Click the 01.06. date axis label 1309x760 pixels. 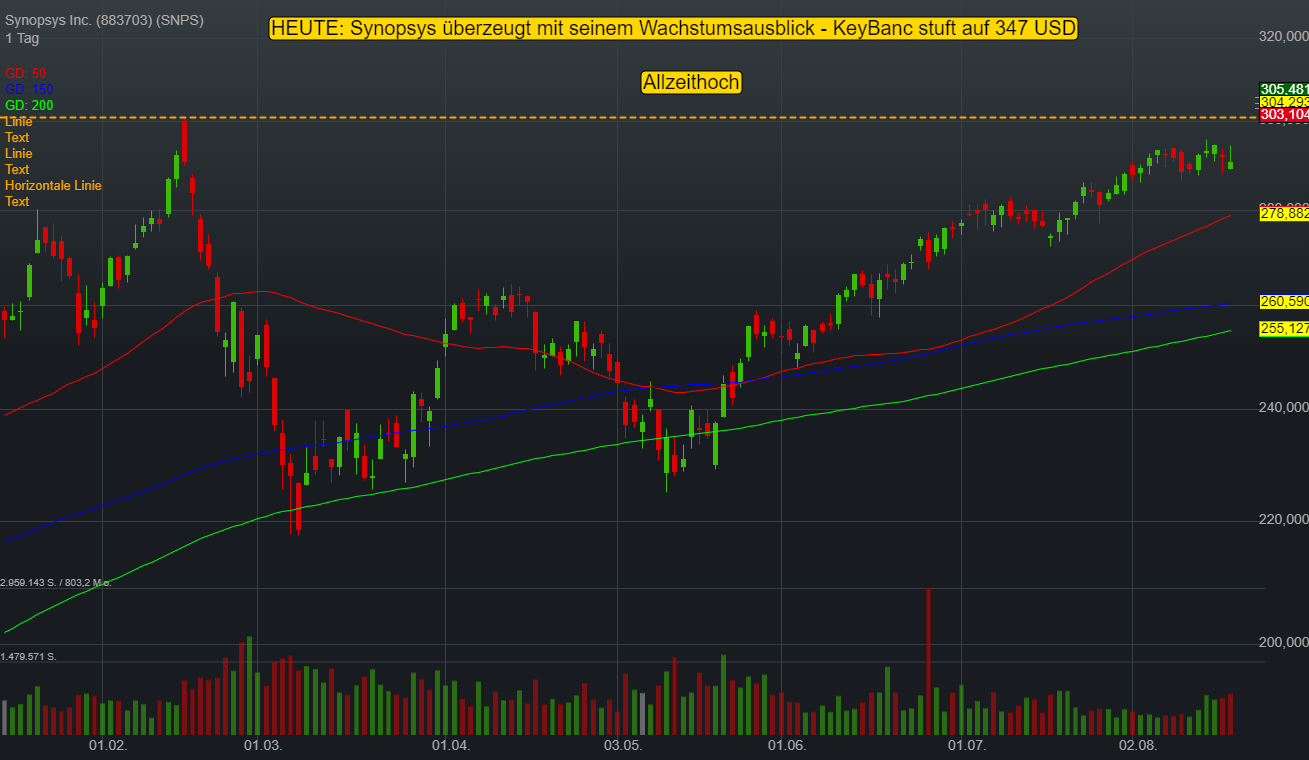point(787,746)
